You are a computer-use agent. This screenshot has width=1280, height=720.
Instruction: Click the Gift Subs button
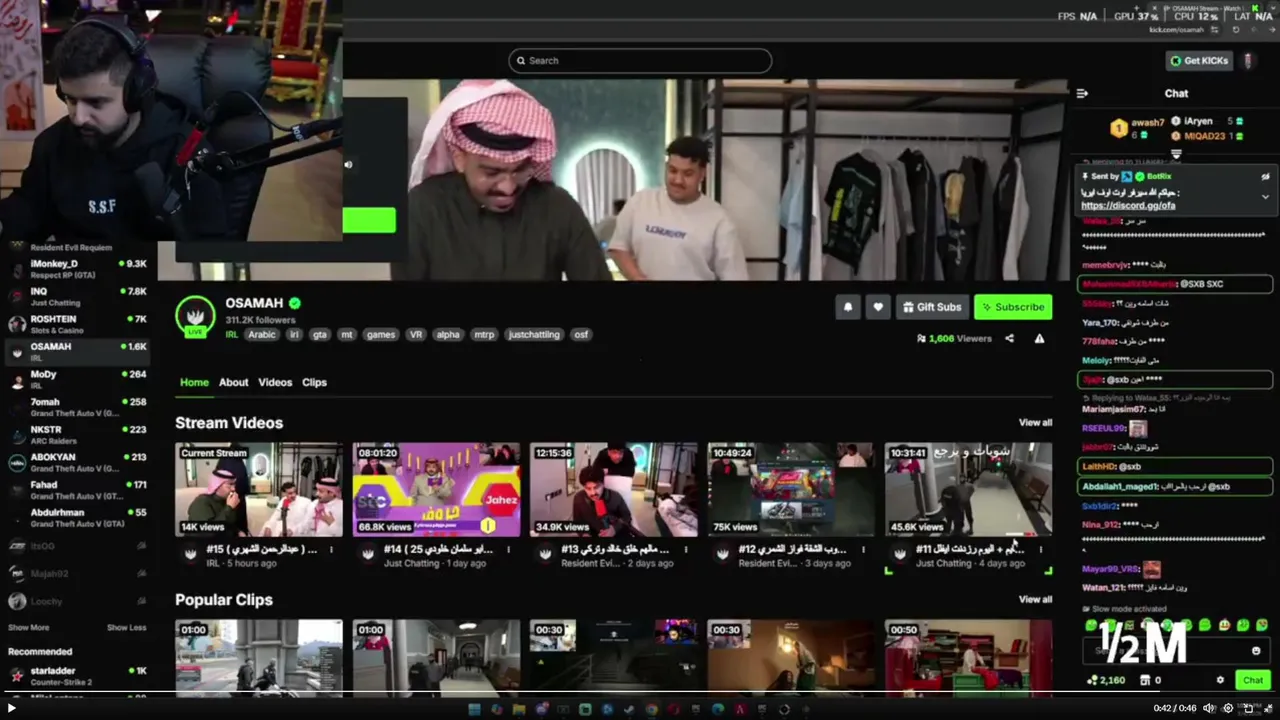point(931,307)
